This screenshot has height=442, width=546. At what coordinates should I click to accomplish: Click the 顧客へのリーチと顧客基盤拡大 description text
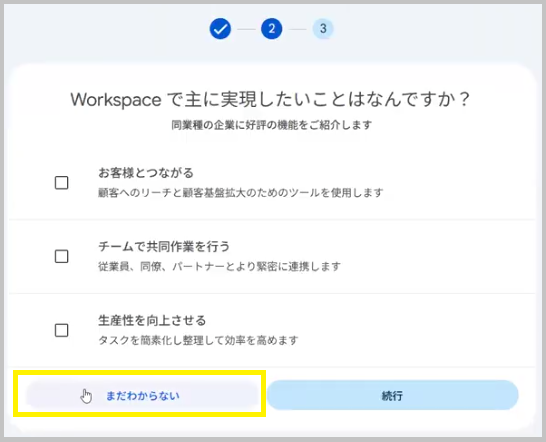tap(241, 193)
